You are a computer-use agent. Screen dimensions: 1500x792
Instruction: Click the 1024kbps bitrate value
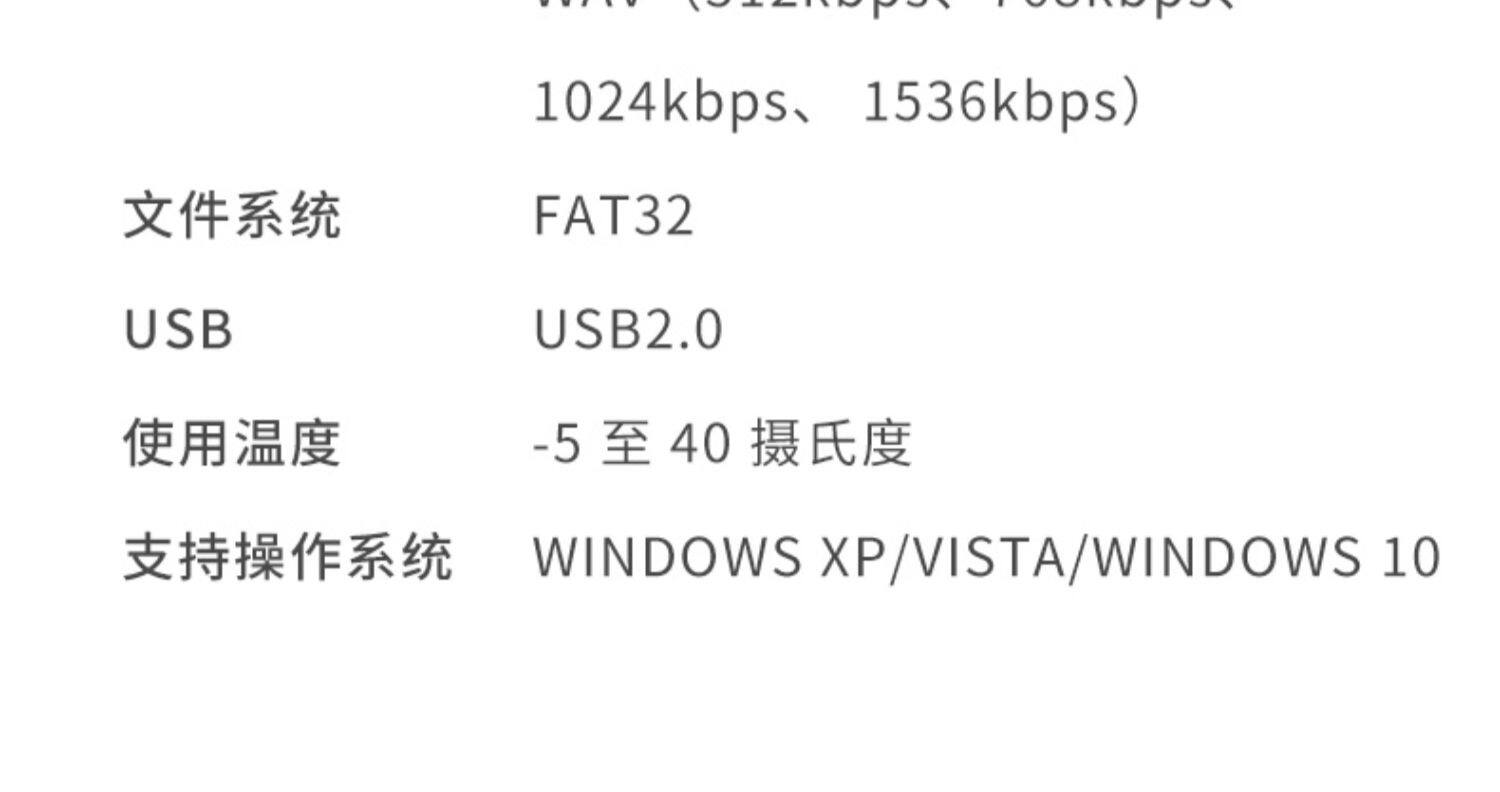662,103
